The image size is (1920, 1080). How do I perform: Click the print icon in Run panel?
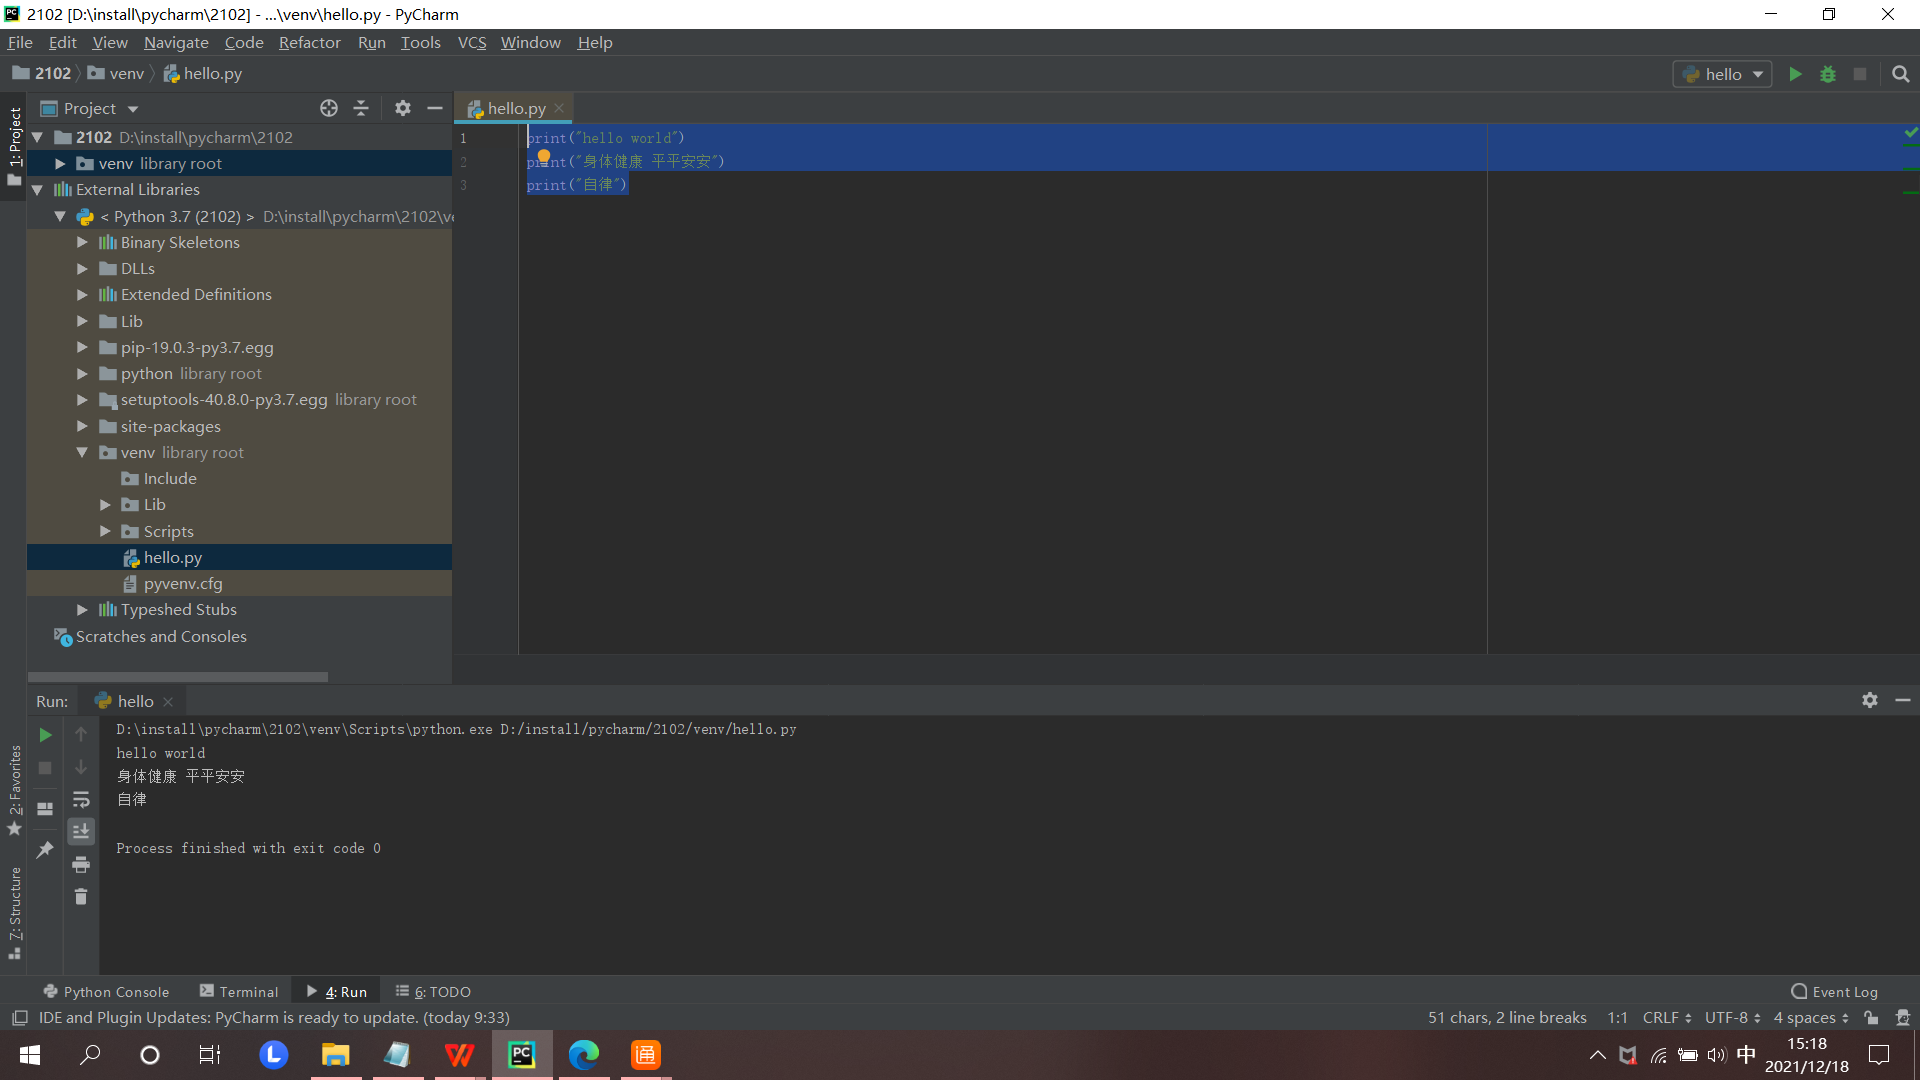81,864
